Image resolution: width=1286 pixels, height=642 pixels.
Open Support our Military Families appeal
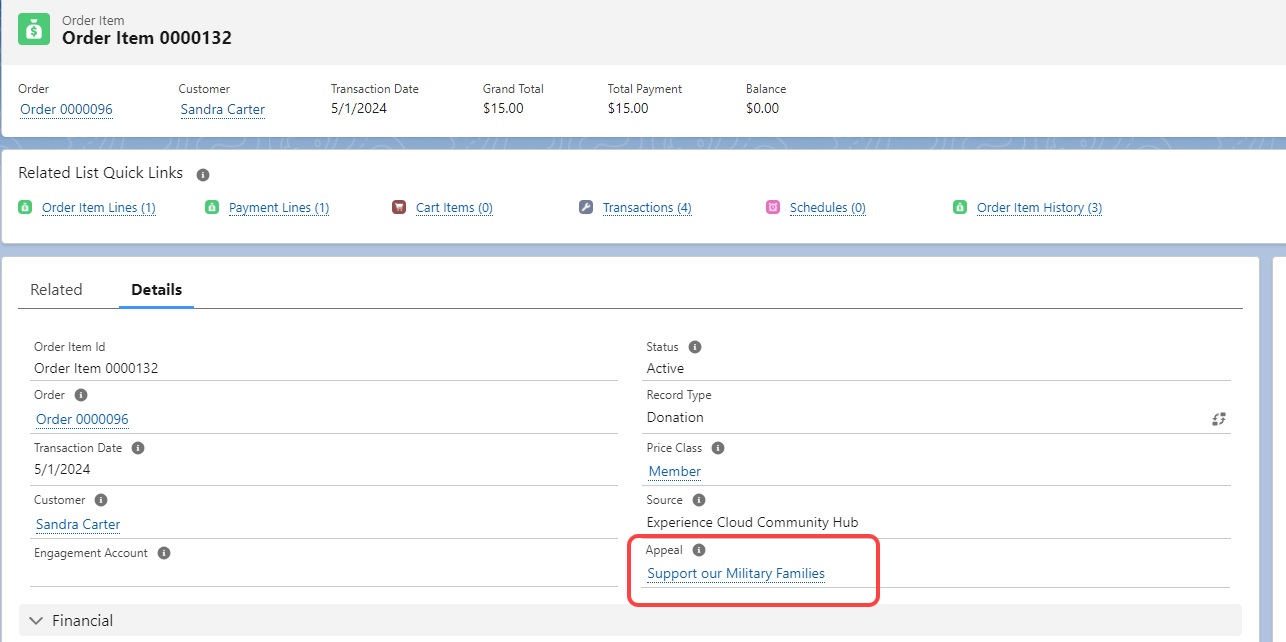(x=736, y=574)
